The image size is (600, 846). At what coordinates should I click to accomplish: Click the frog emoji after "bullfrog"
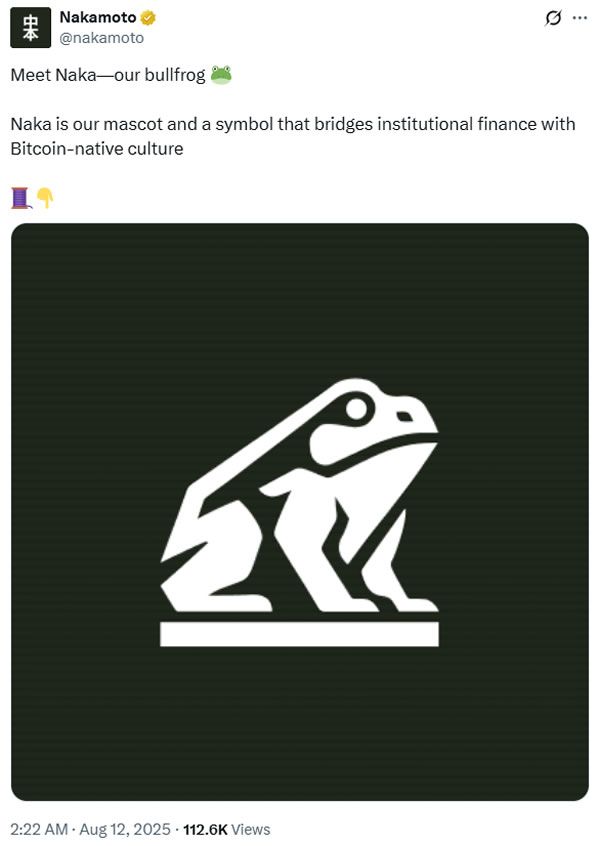point(221,75)
